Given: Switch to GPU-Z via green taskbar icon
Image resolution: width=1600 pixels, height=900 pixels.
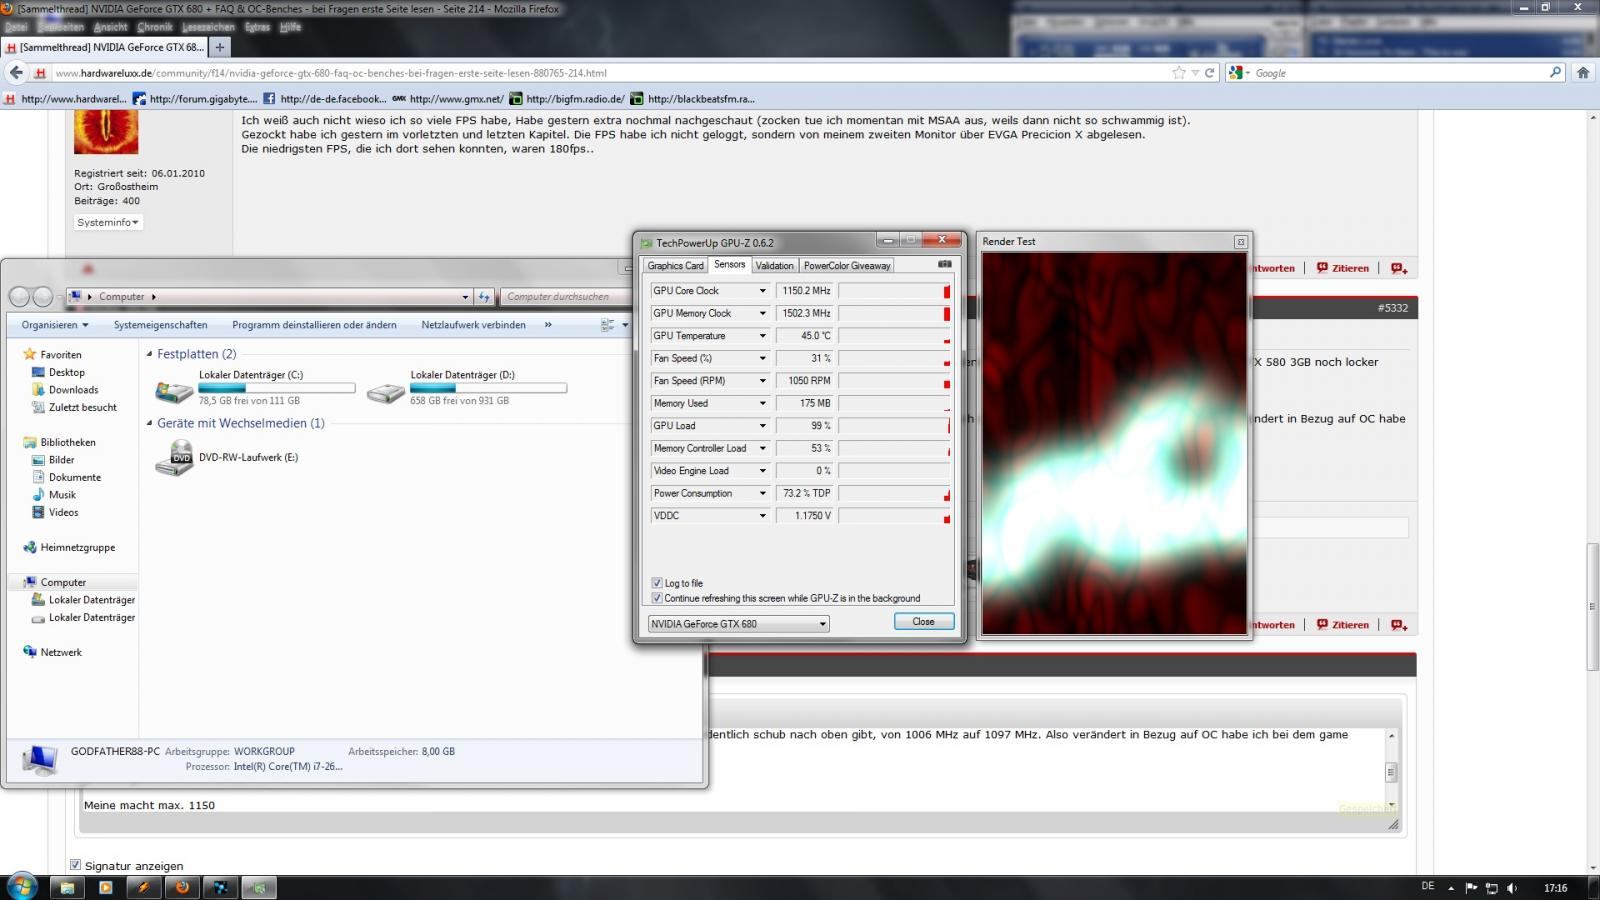Looking at the screenshot, I should click(x=259, y=887).
